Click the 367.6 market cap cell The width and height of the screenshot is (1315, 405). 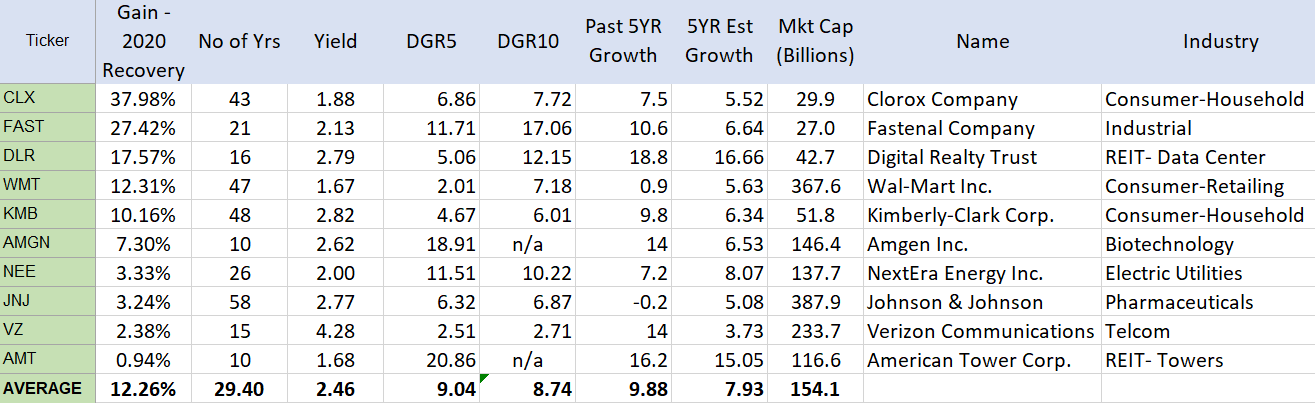point(816,186)
